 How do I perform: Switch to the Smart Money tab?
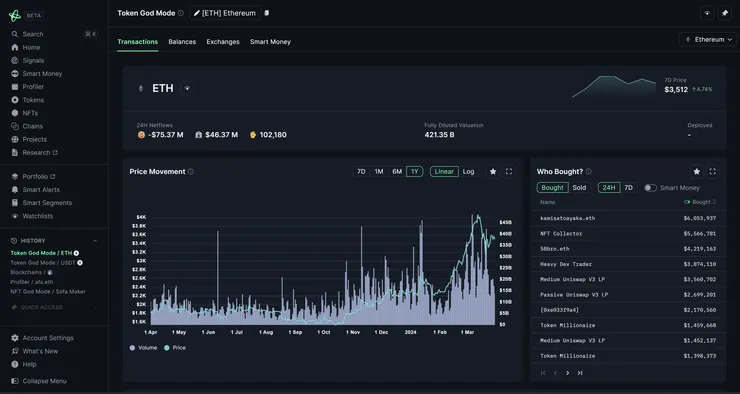click(270, 42)
